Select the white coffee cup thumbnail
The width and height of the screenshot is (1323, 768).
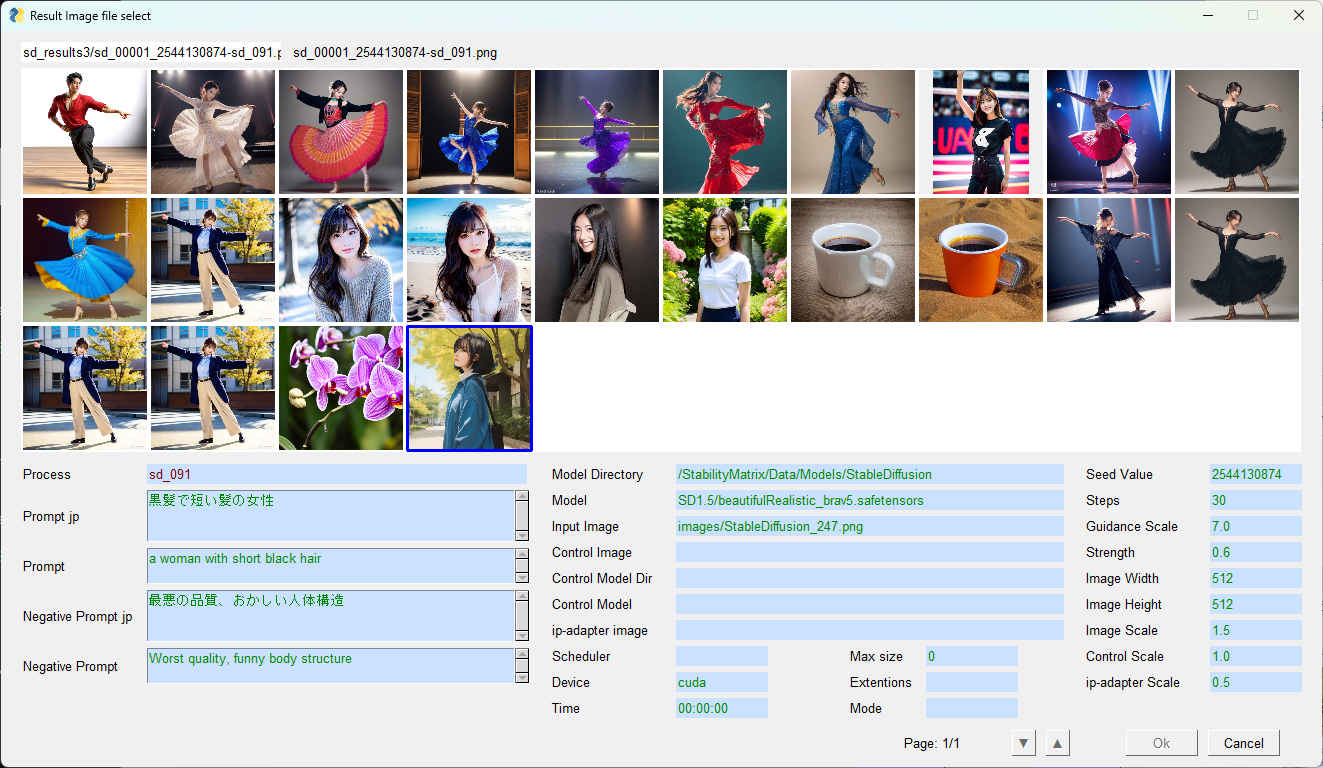click(x=853, y=260)
